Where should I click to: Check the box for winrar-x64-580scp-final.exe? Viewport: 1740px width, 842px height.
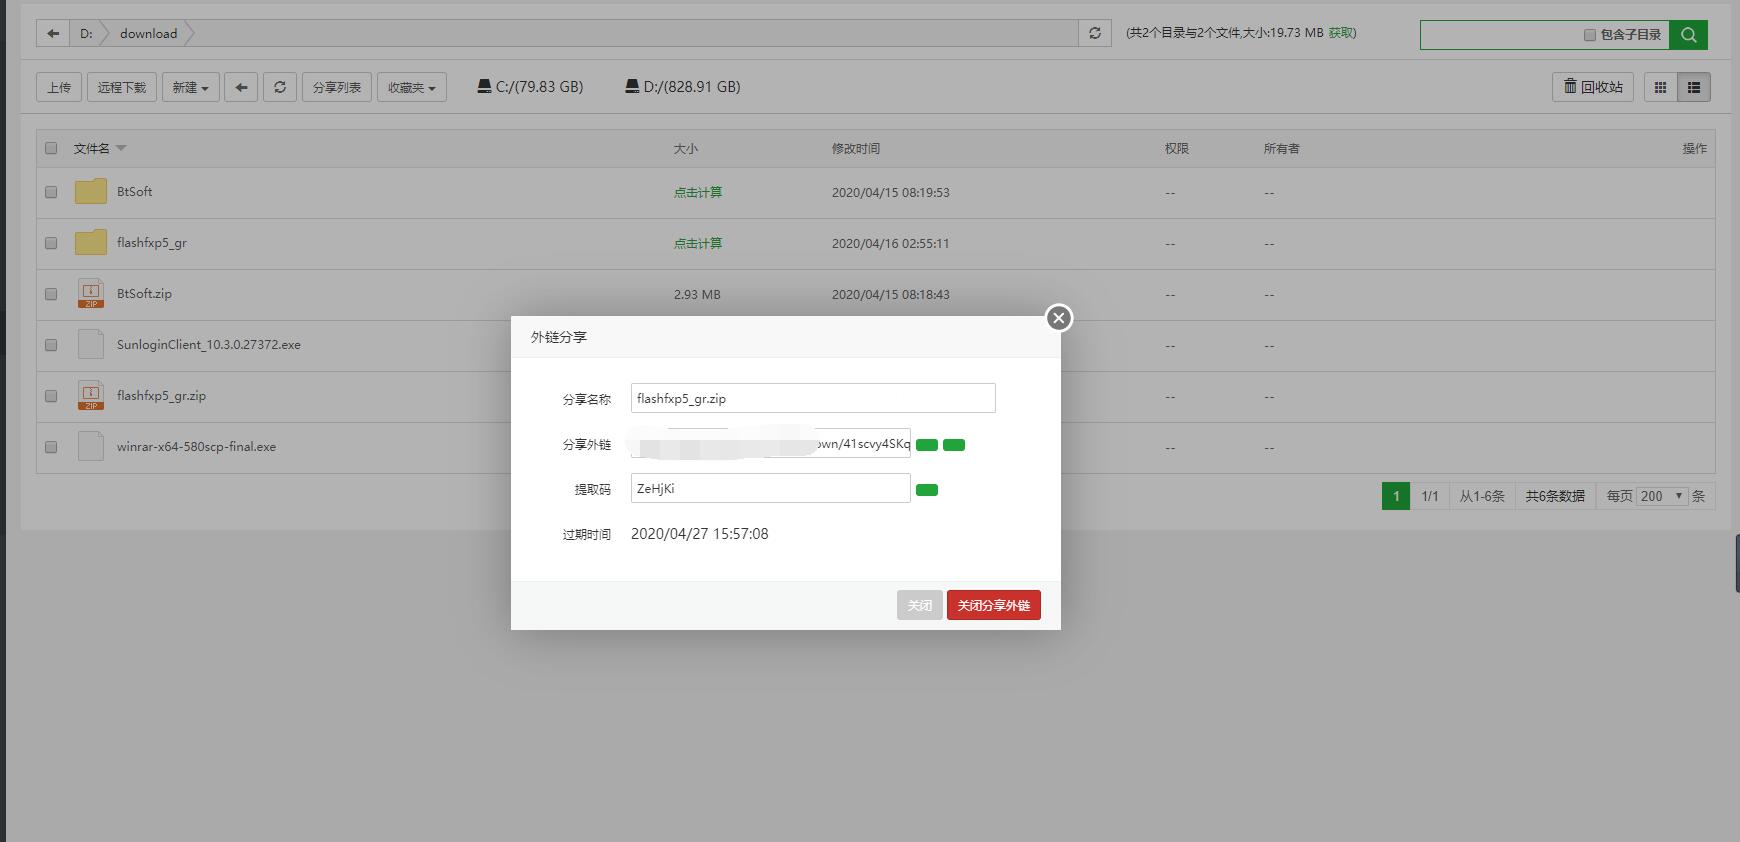(x=51, y=447)
